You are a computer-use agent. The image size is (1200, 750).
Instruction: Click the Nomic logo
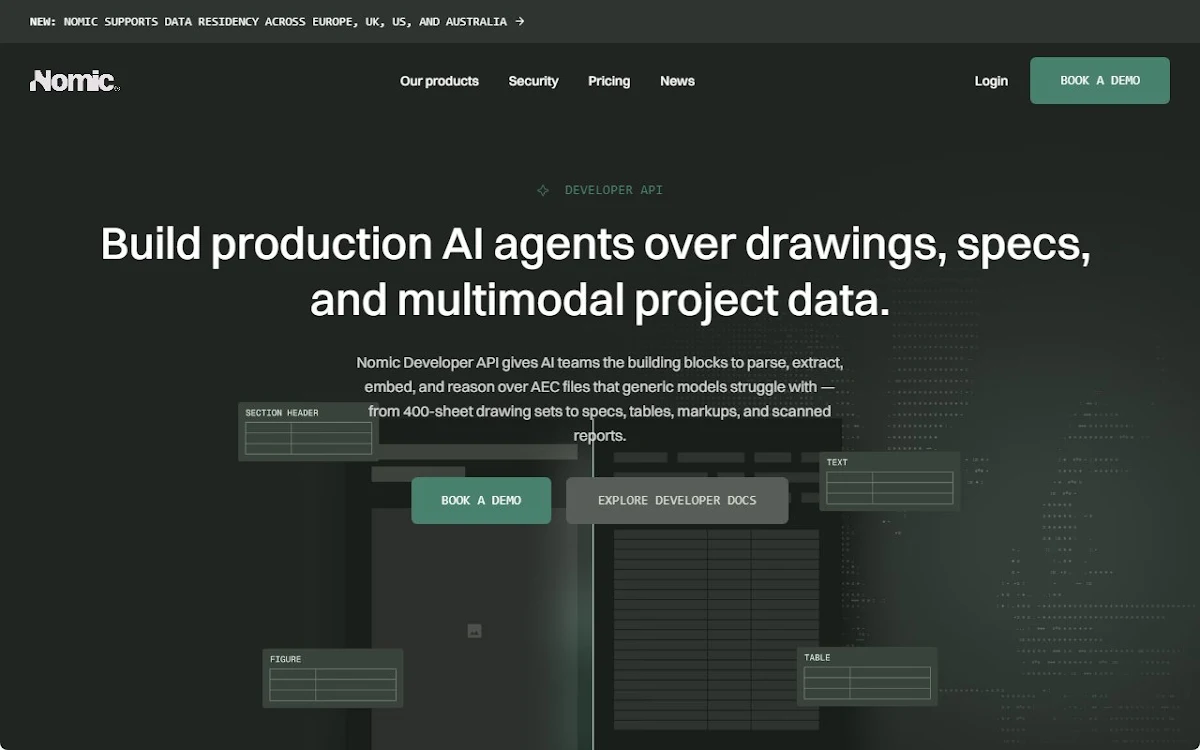pyautogui.click(x=75, y=81)
